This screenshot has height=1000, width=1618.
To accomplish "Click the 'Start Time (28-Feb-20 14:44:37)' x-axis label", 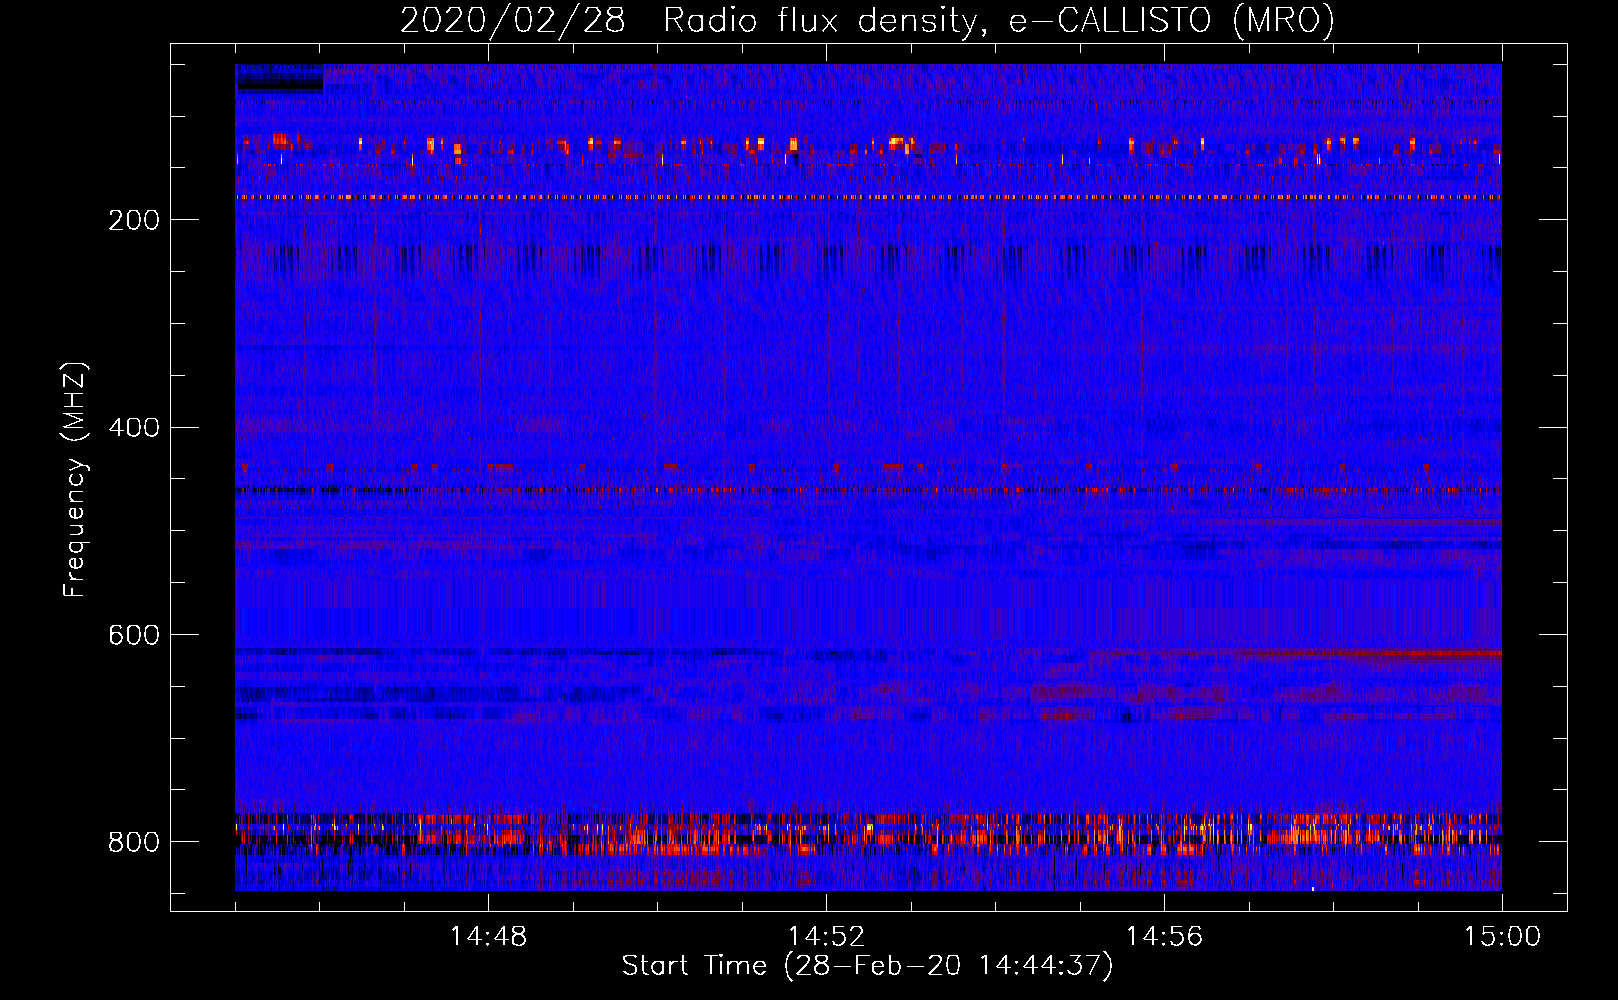I will 867,966.
